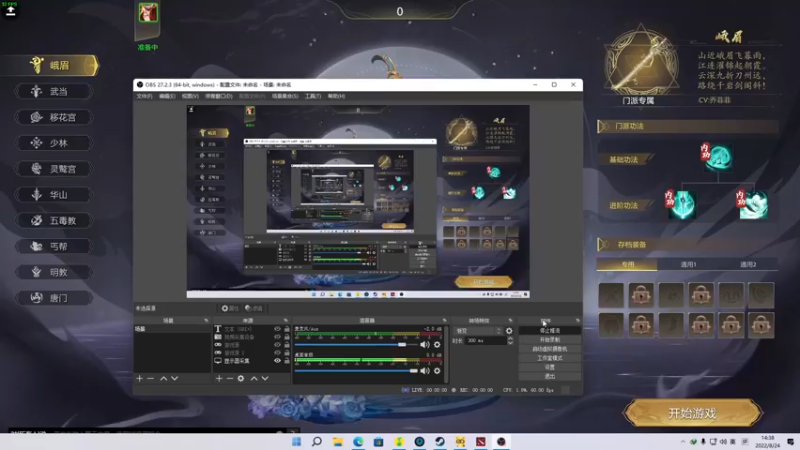Click the 属性 properties gear button in OBS
This screenshot has height=450, width=800.
click(230, 308)
